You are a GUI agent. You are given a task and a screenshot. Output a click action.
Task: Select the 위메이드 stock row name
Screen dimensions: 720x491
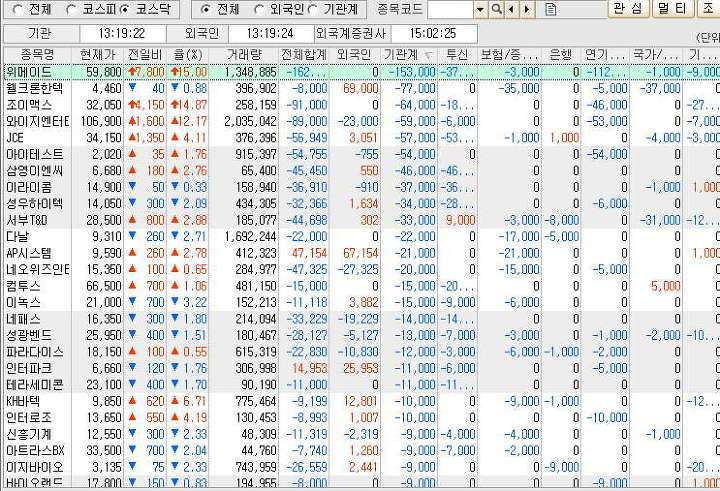coord(29,72)
